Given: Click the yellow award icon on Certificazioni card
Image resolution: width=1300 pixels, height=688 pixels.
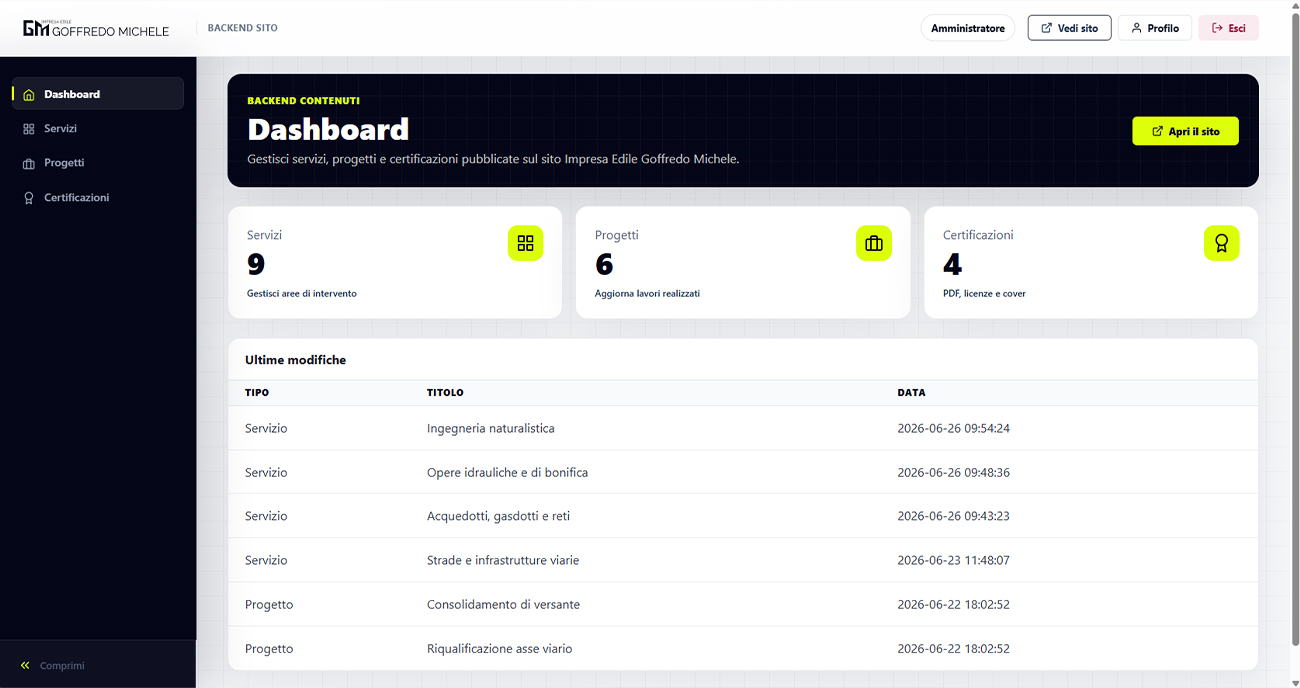Looking at the screenshot, I should (x=1221, y=243).
